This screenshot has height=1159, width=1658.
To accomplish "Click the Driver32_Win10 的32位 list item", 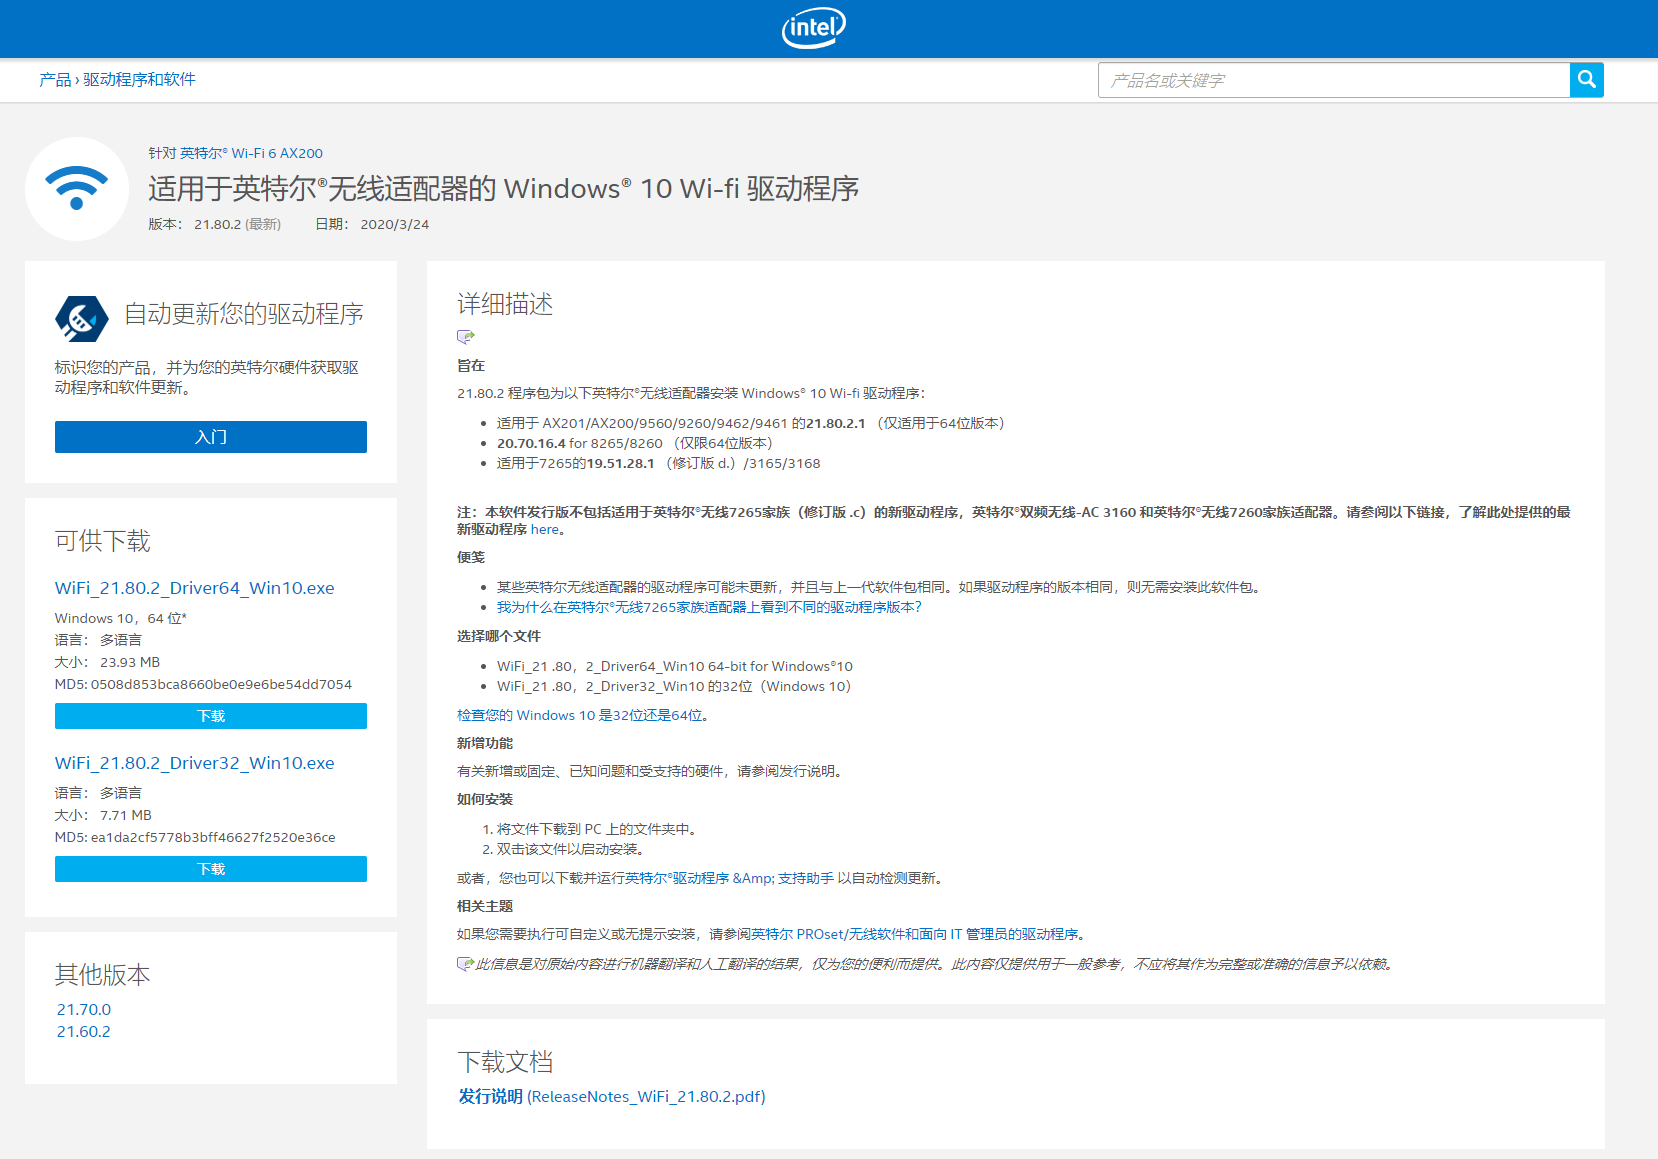I will [x=674, y=686].
